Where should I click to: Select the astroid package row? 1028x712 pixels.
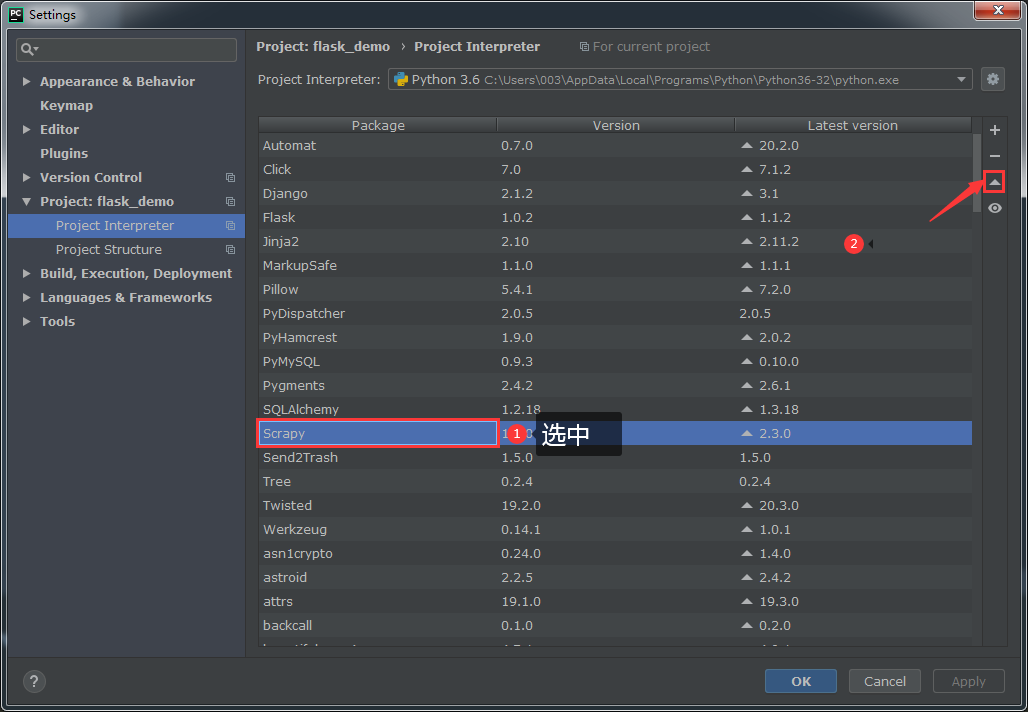[616, 578]
